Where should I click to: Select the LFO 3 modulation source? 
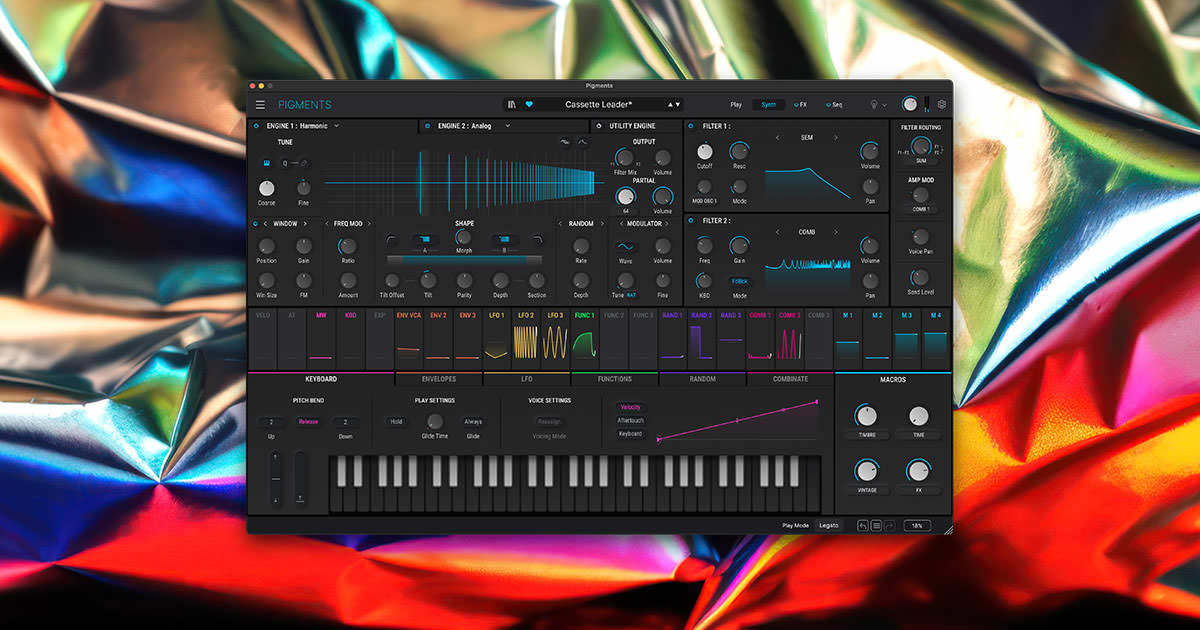coord(555,339)
